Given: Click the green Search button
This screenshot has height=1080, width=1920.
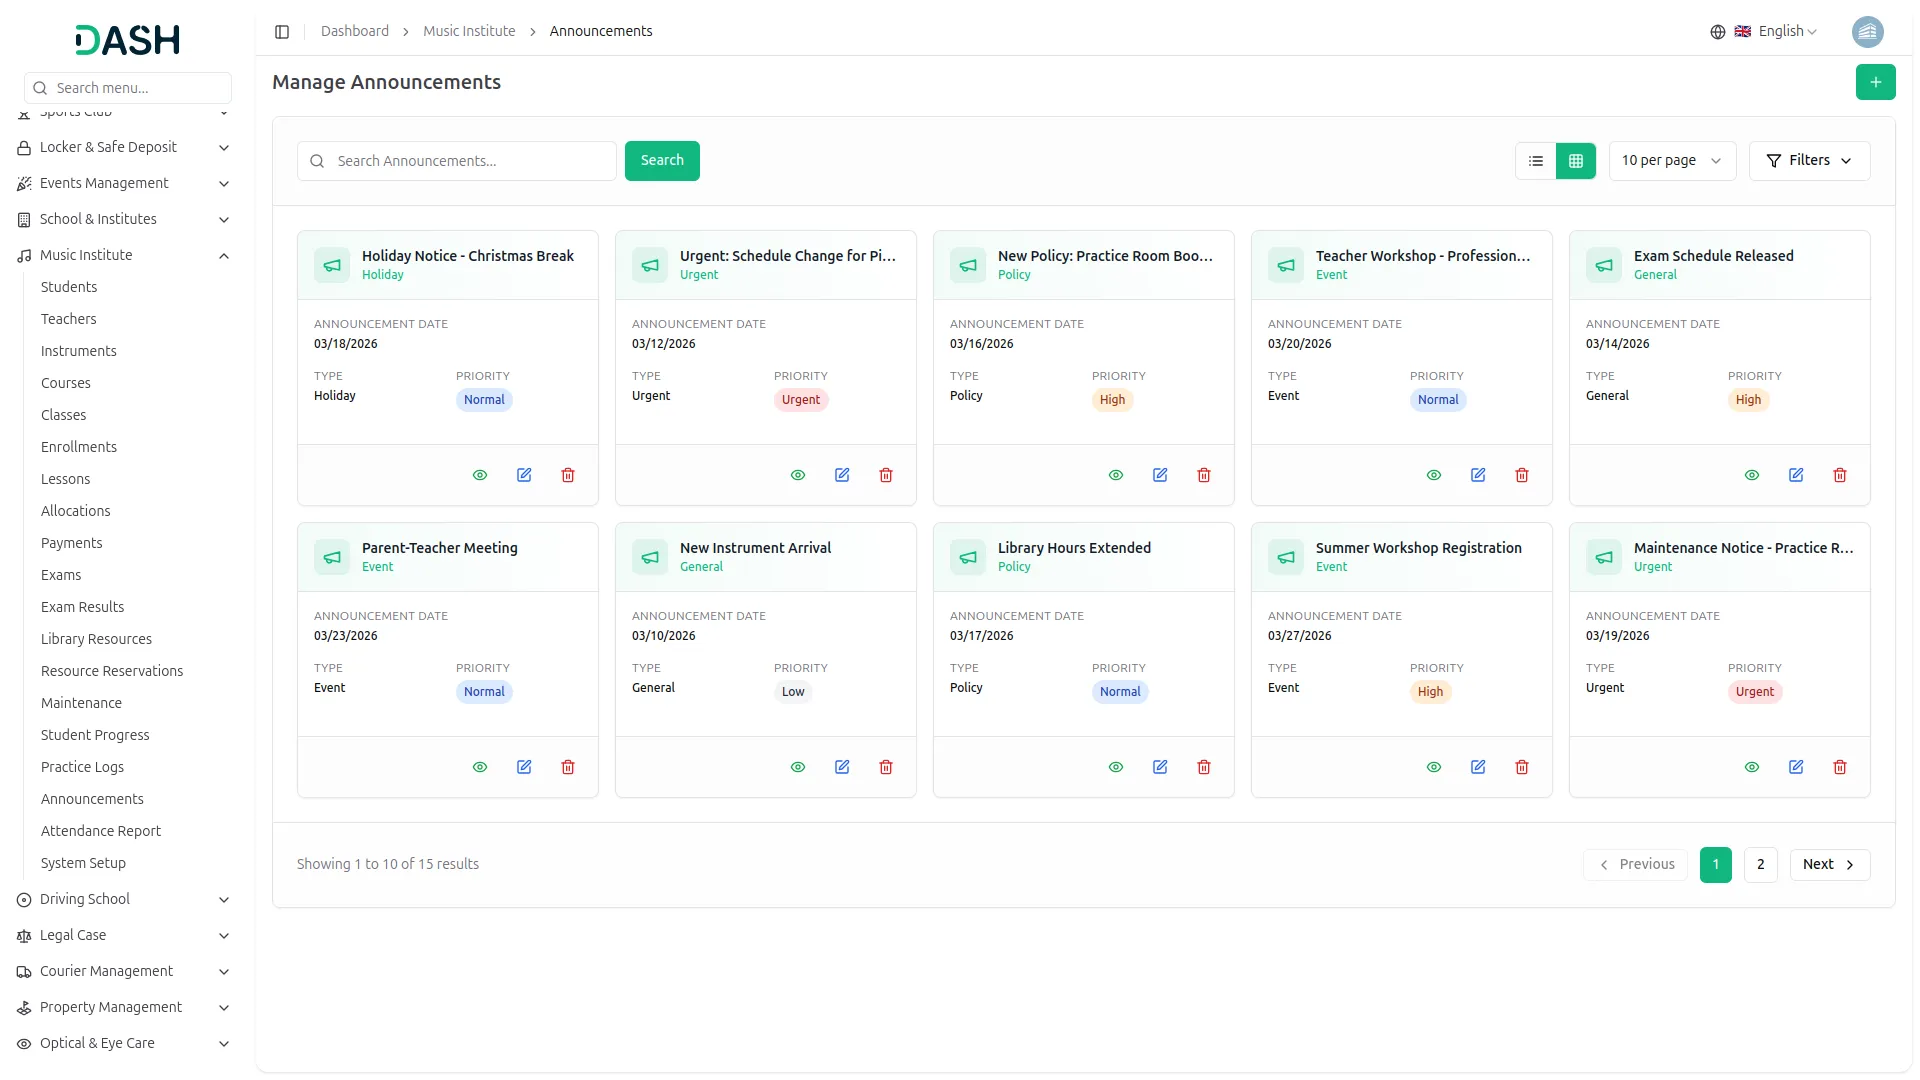Looking at the screenshot, I should (x=662, y=161).
